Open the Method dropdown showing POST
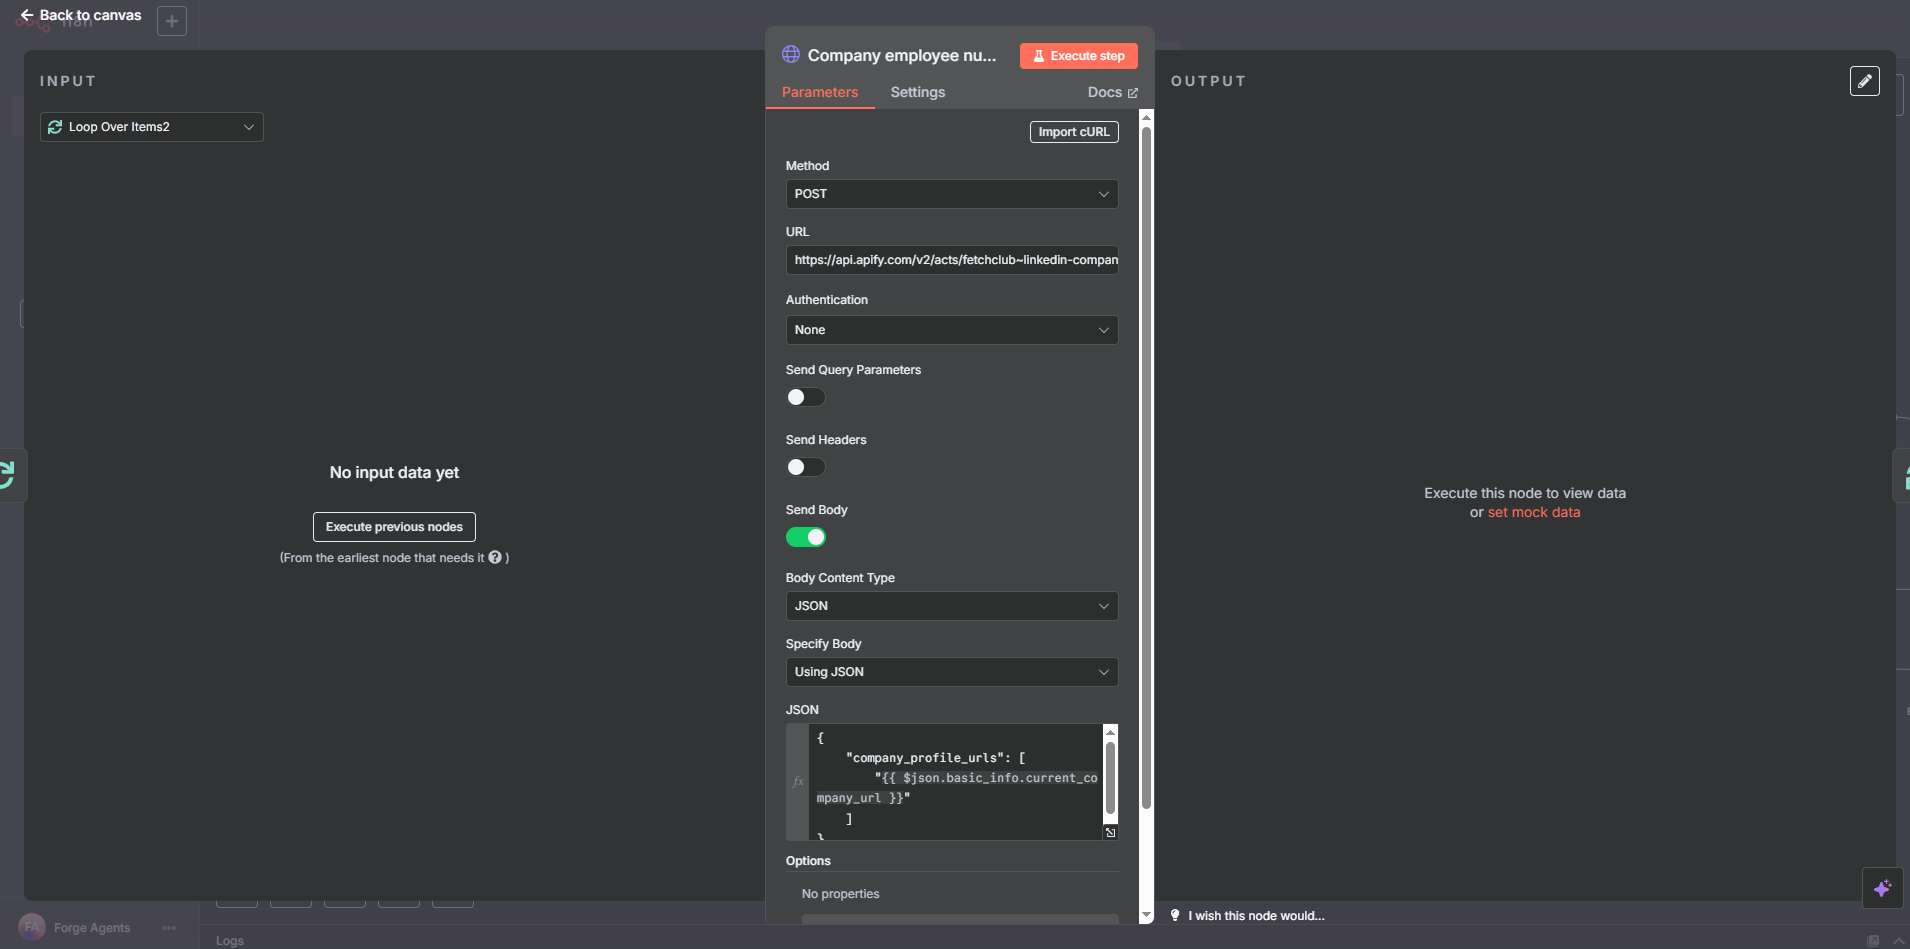This screenshot has width=1910, height=949. 951,194
